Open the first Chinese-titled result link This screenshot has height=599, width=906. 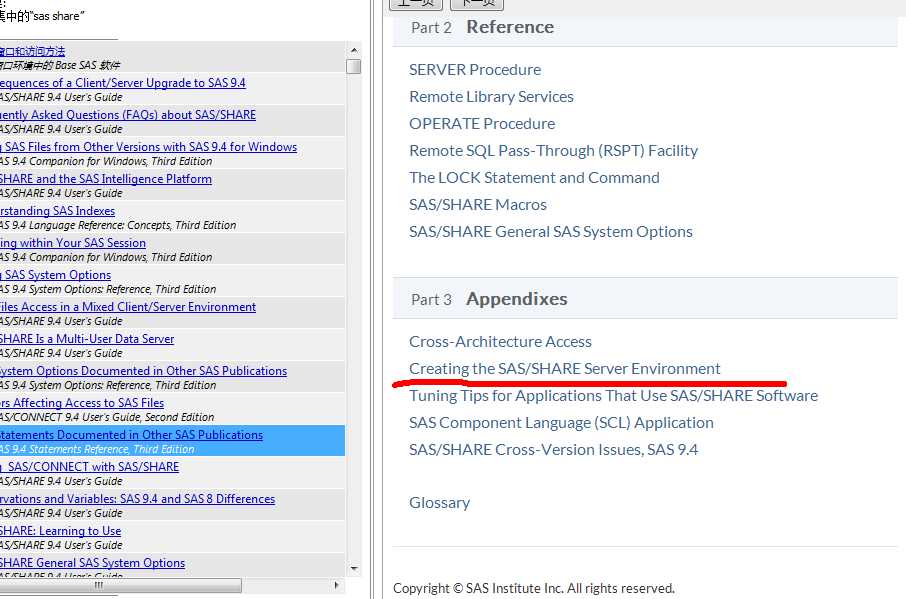(32, 51)
